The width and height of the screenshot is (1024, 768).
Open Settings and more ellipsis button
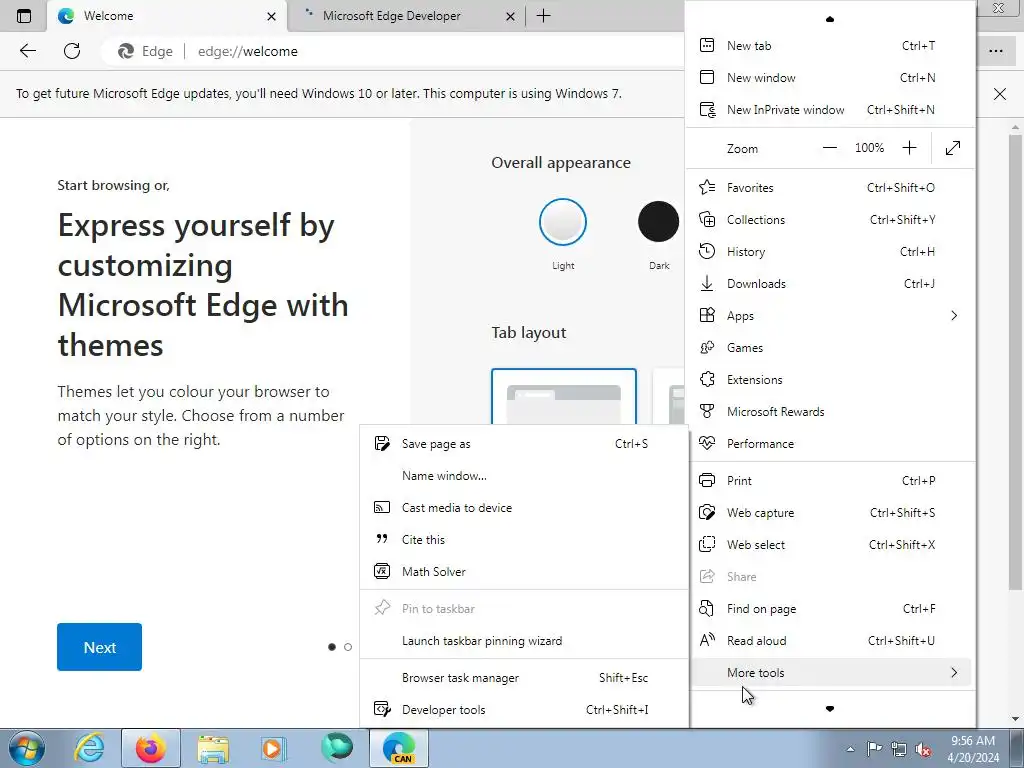pyautogui.click(x=995, y=51)
